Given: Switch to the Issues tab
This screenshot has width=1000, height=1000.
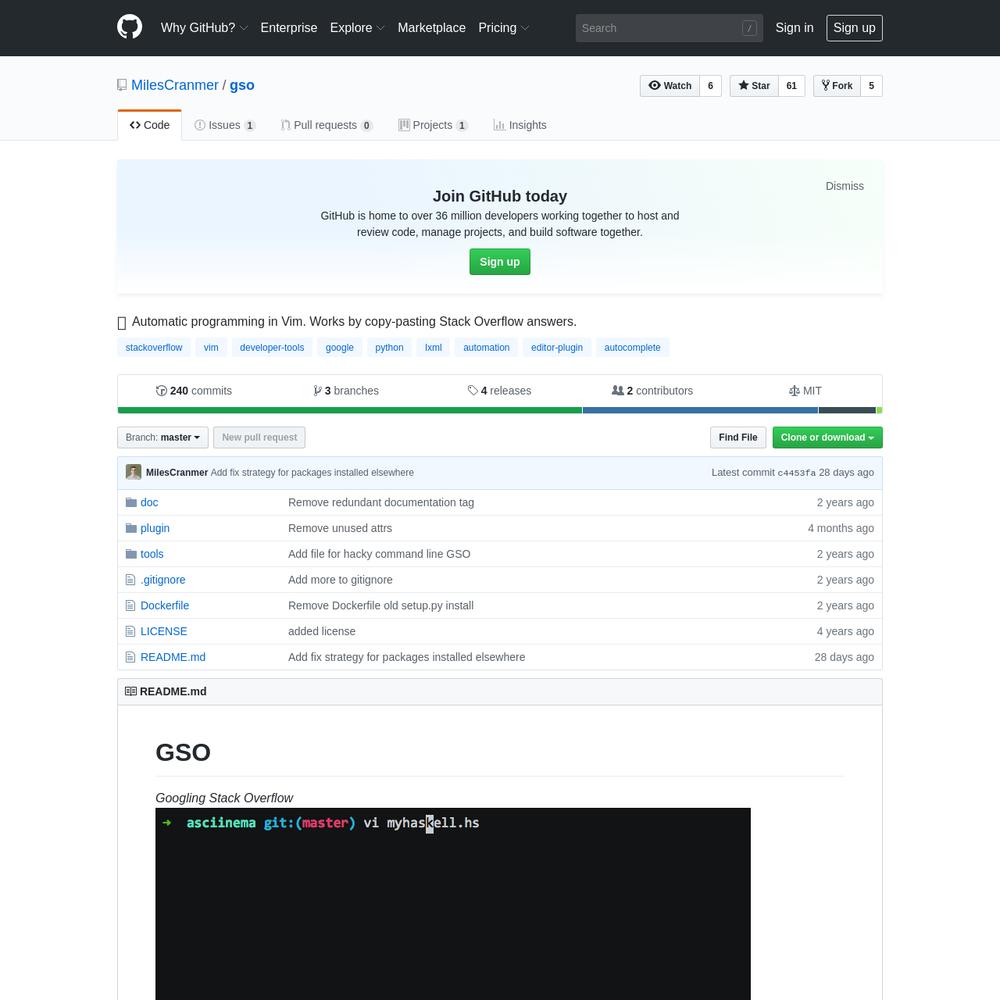Looking at the screenshot, I should pos(224,125).
